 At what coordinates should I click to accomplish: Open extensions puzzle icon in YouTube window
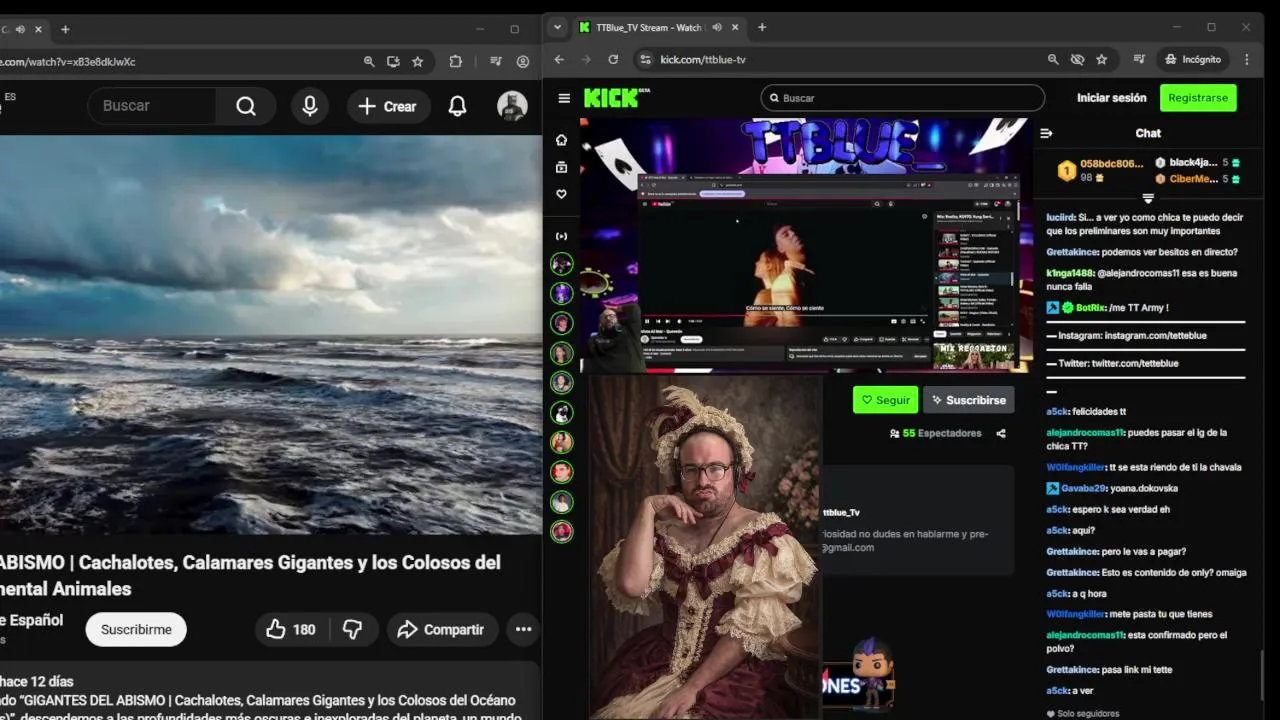(x=456, y=61)
